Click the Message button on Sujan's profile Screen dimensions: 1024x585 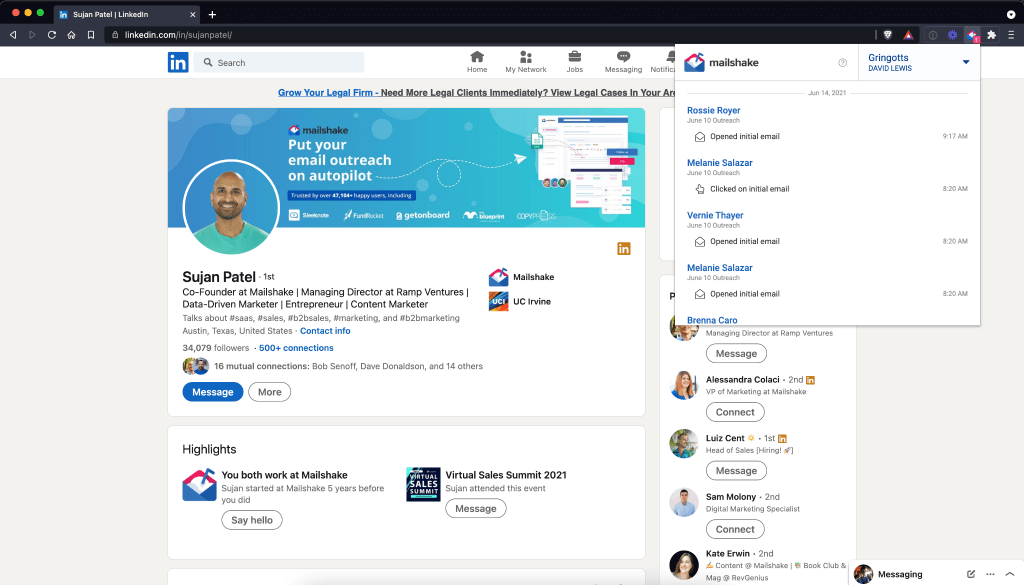(212, 391)
